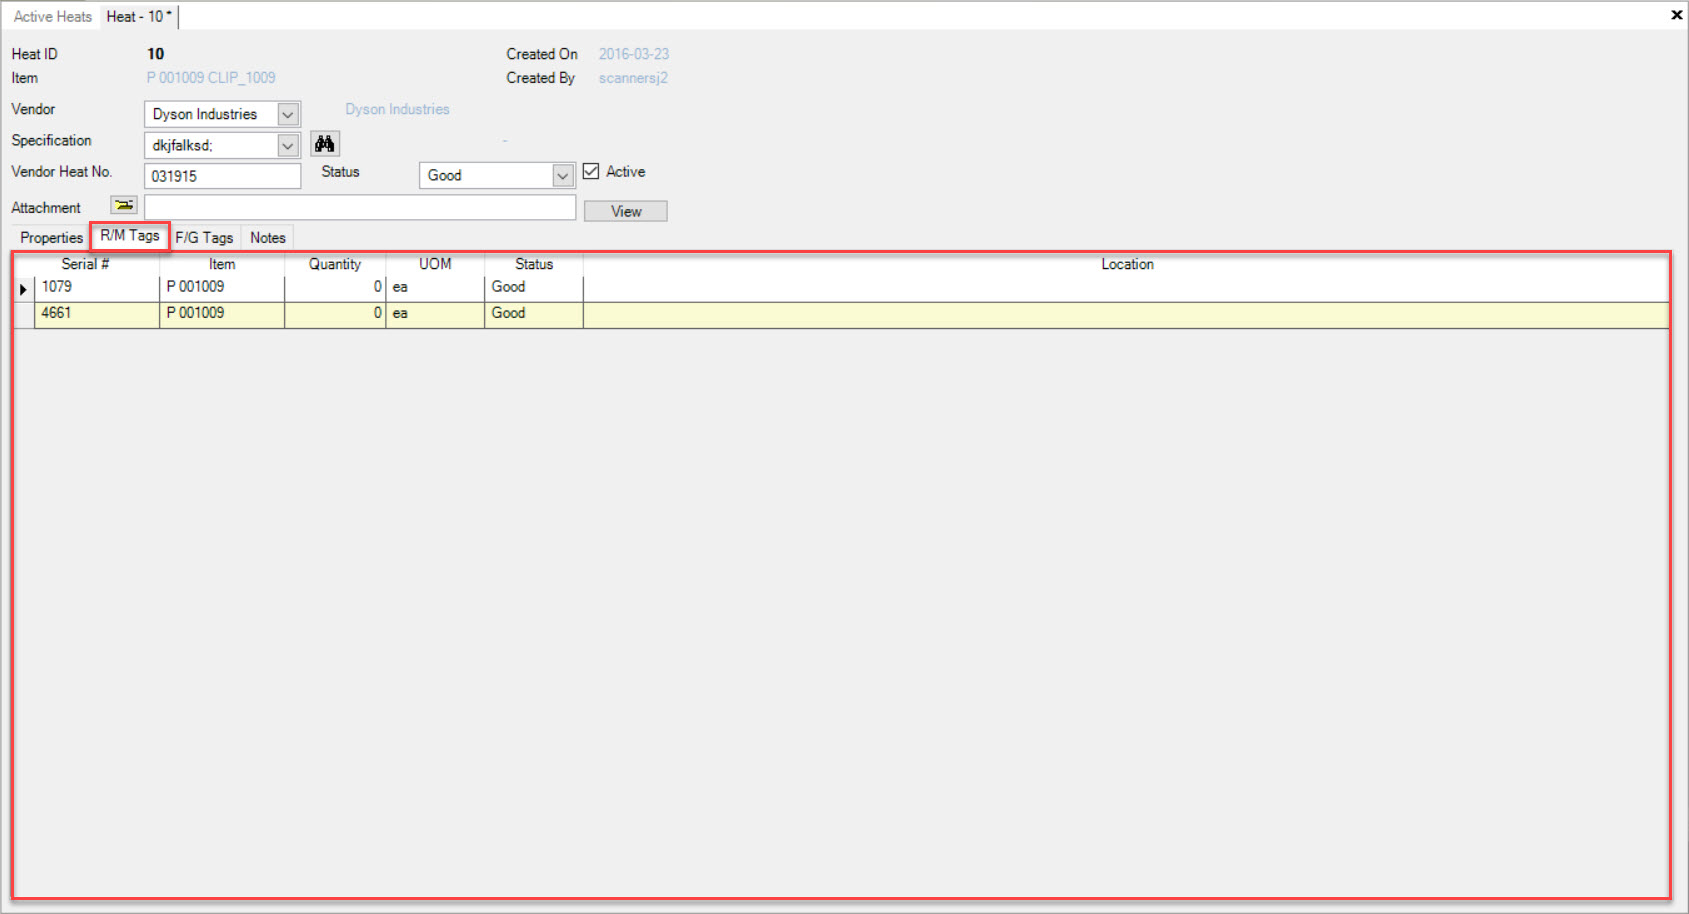Image resolution: width=1689 pixels, height=914 pixels.
Task: Click the yellow attachment browse icon
Action: pyautogui.click(x=124, y=206)
